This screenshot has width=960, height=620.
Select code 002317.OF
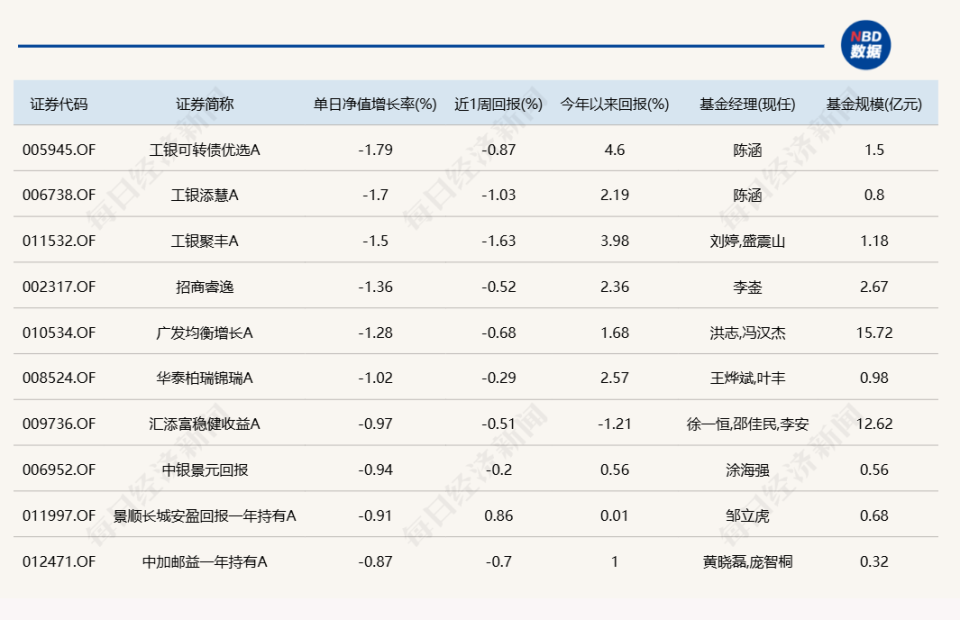(x=59, y=286)
